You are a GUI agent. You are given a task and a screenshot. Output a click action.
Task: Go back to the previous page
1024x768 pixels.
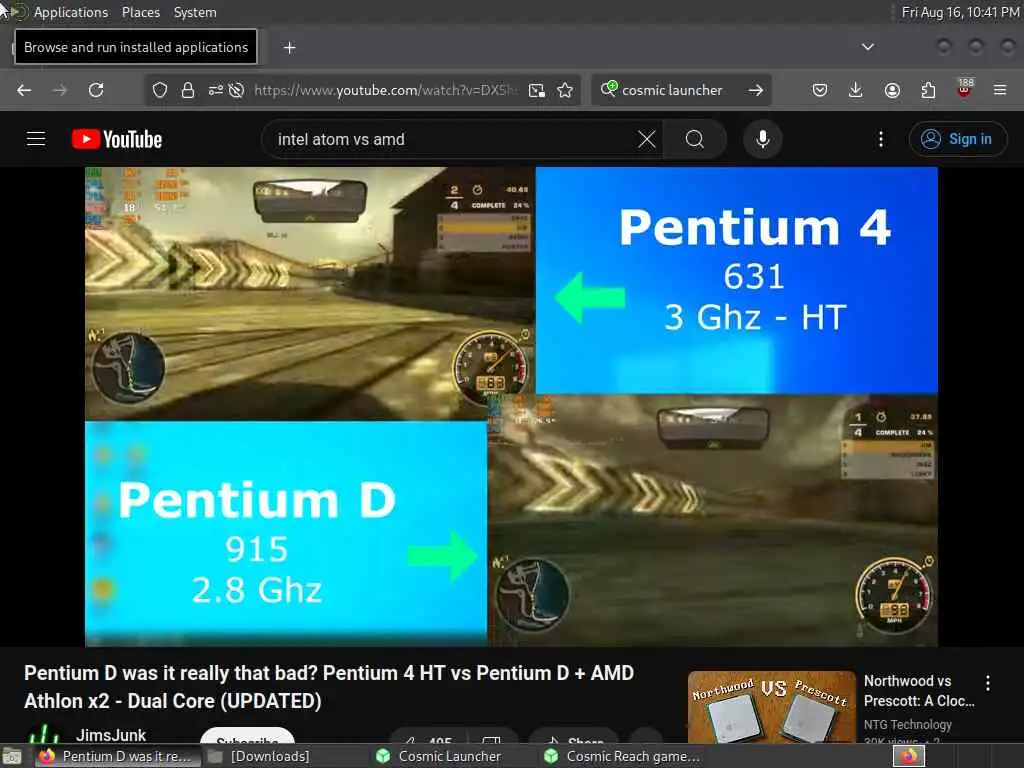click(x=24, y=90)
